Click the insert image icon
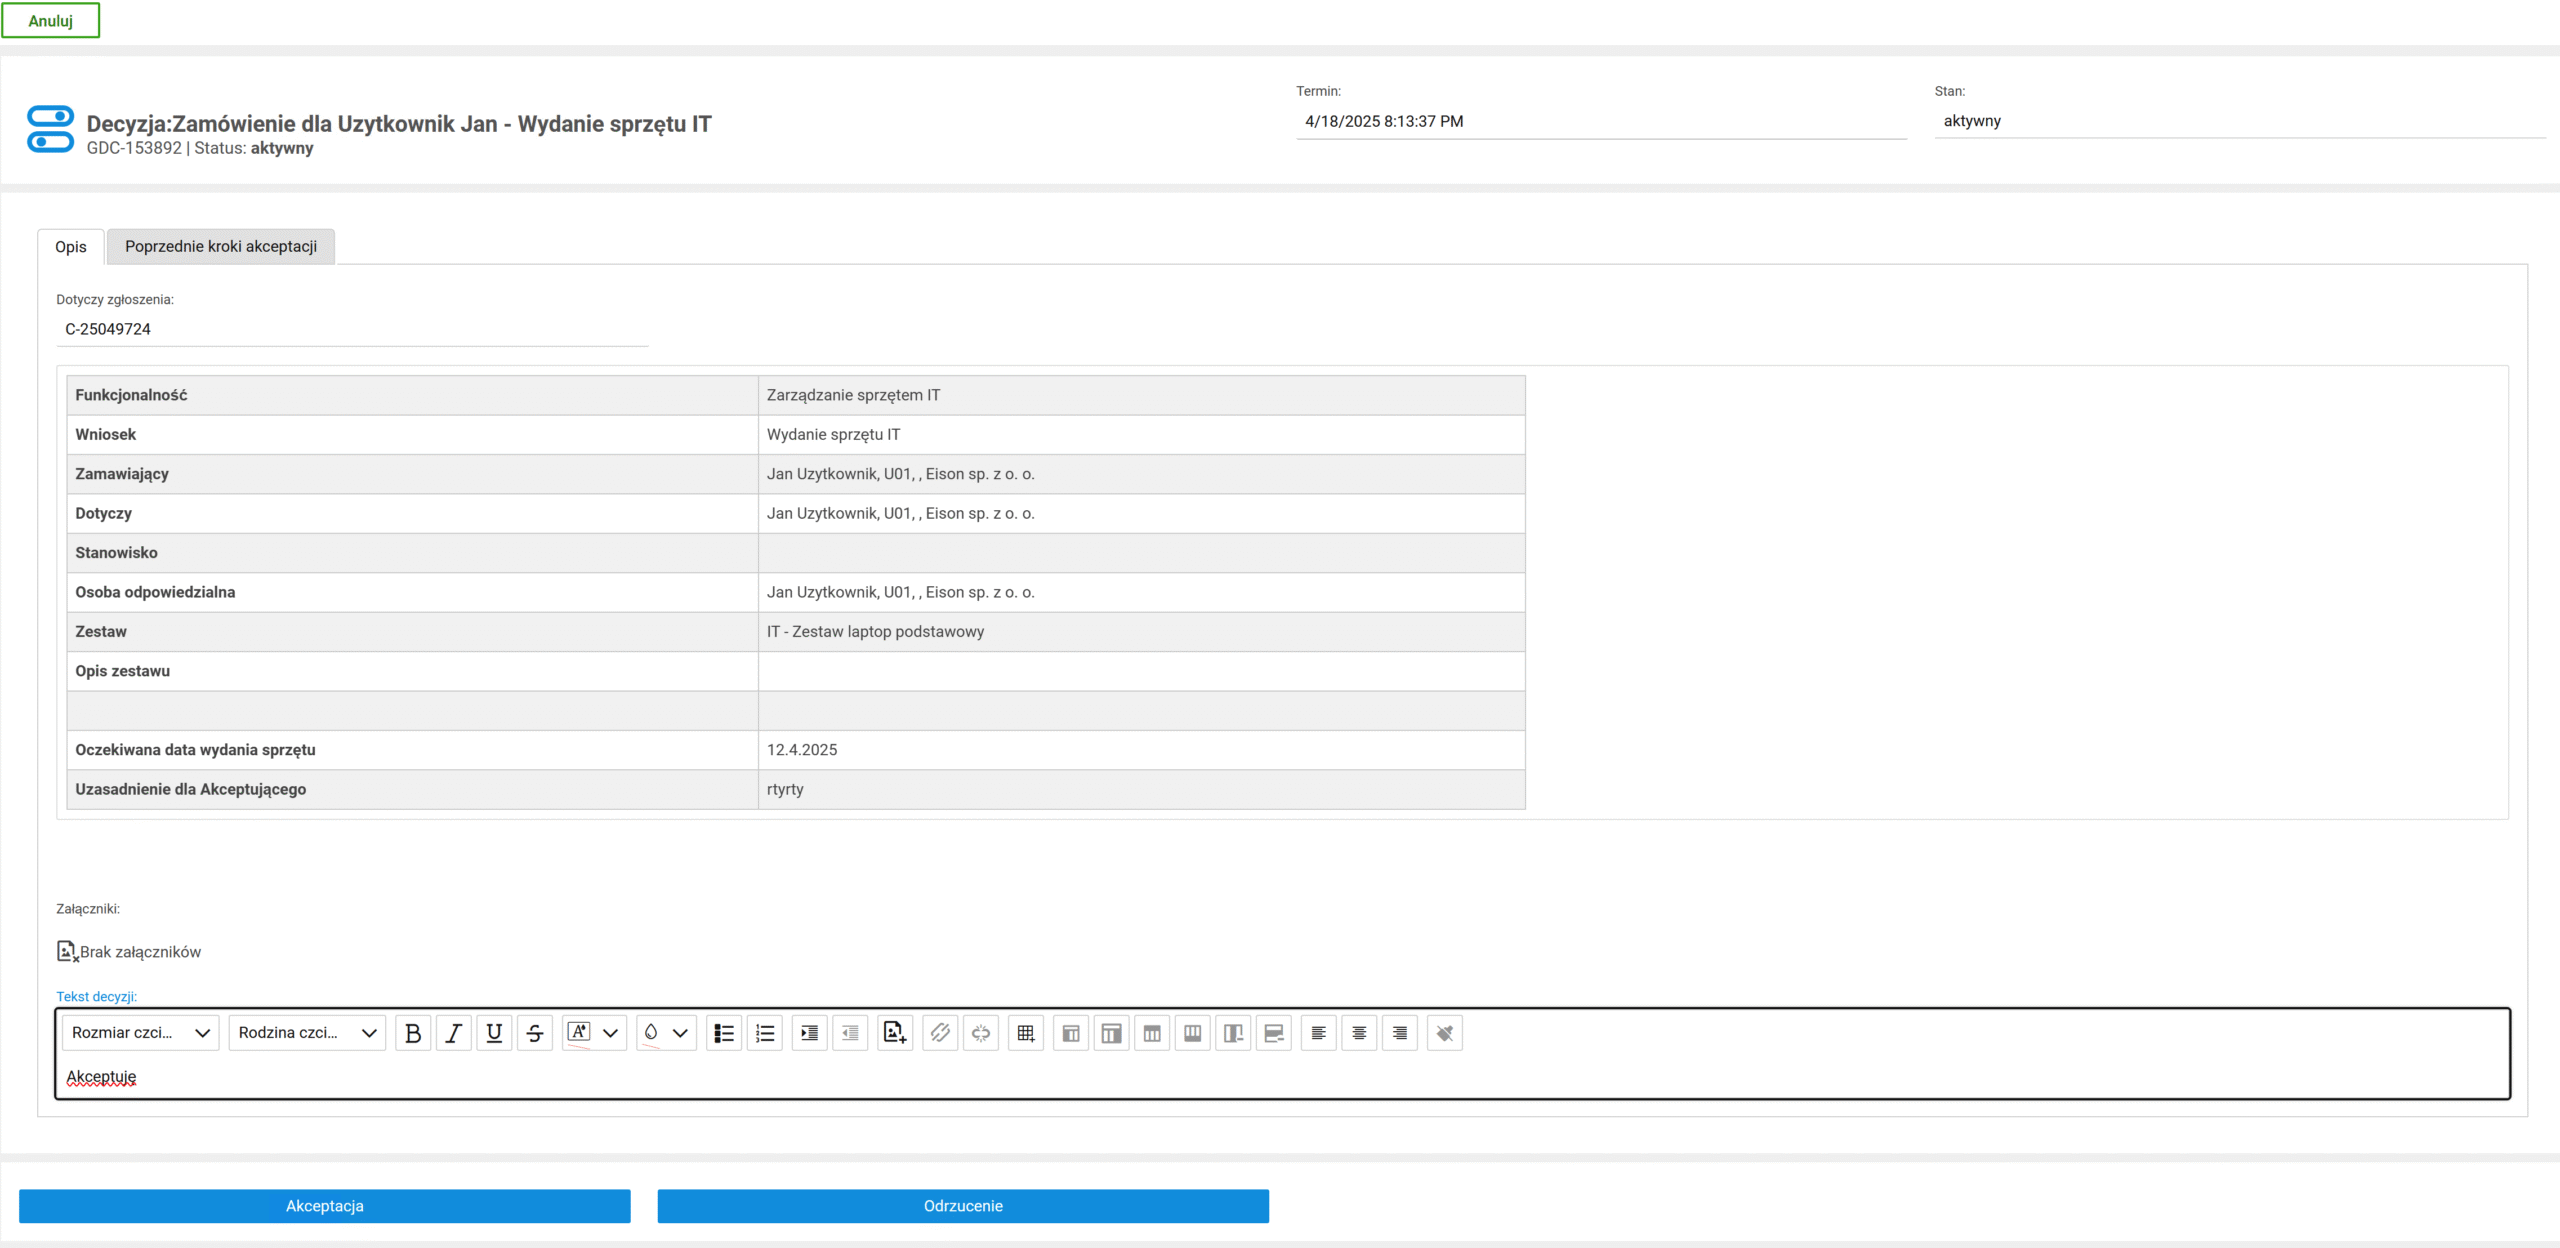Image resolution: width=2560 pixels, height=1248 pixels. click(x=895, y=1033)
